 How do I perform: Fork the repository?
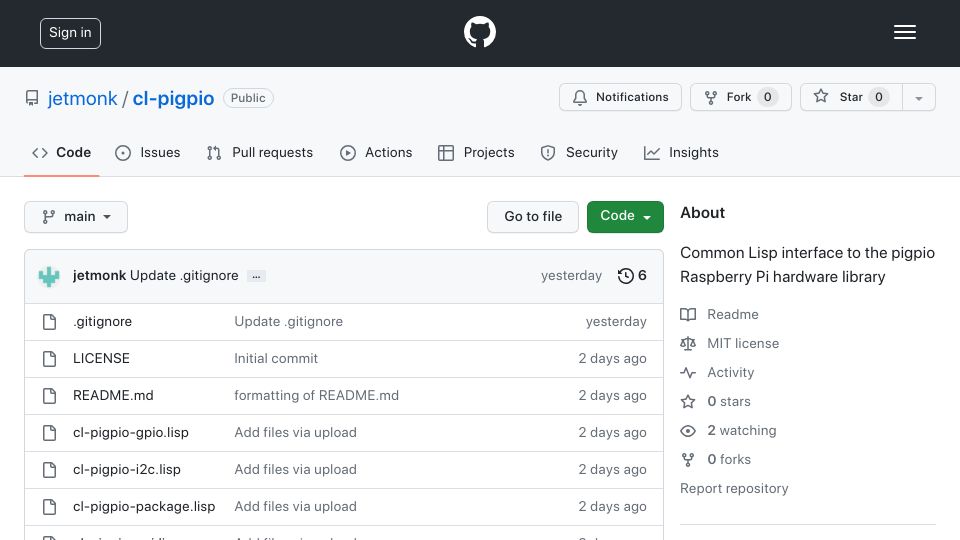[741, 97]
